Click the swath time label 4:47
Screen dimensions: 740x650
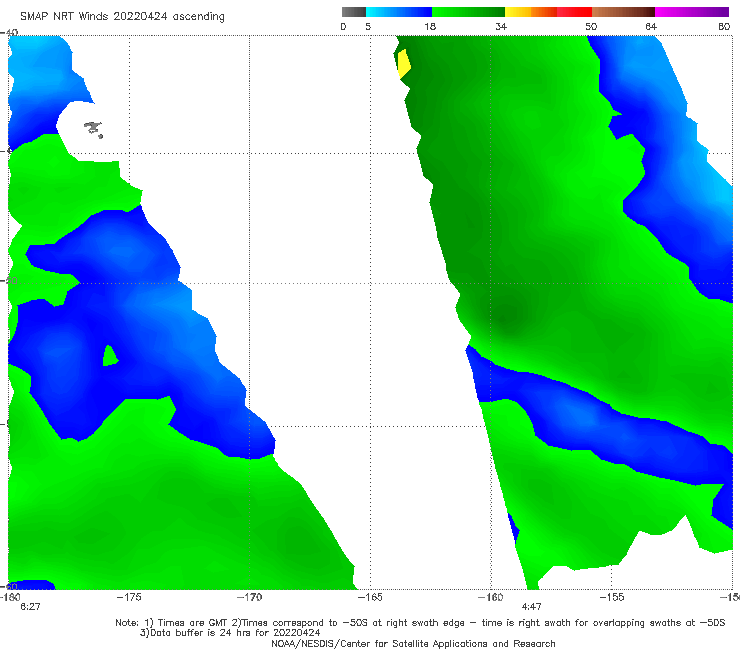[531, 607]
